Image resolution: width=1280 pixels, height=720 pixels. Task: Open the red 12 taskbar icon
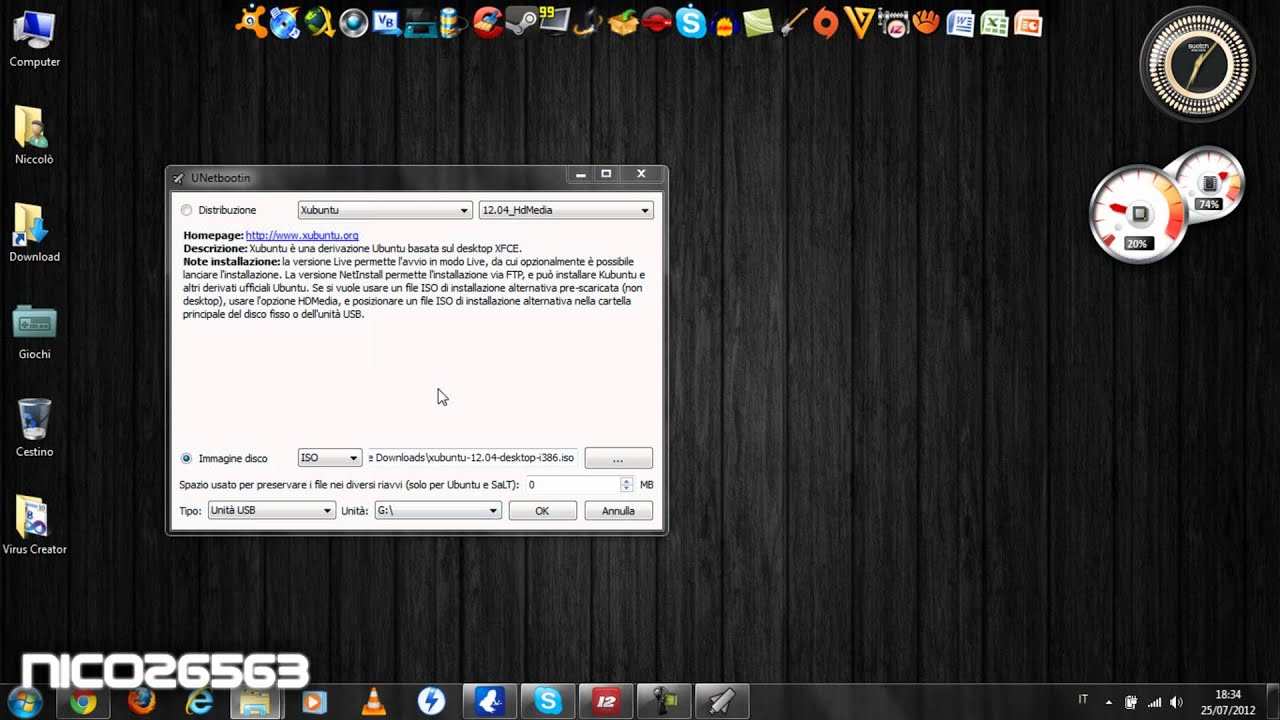click(605, 702)
